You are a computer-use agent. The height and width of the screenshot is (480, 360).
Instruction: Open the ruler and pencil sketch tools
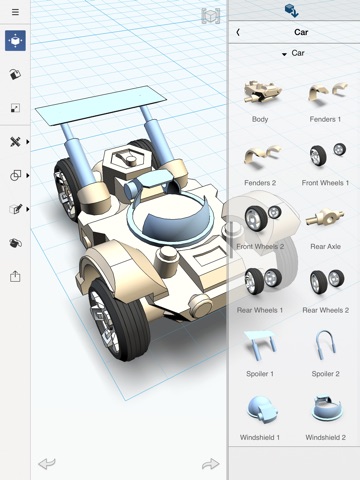point(15,142)
